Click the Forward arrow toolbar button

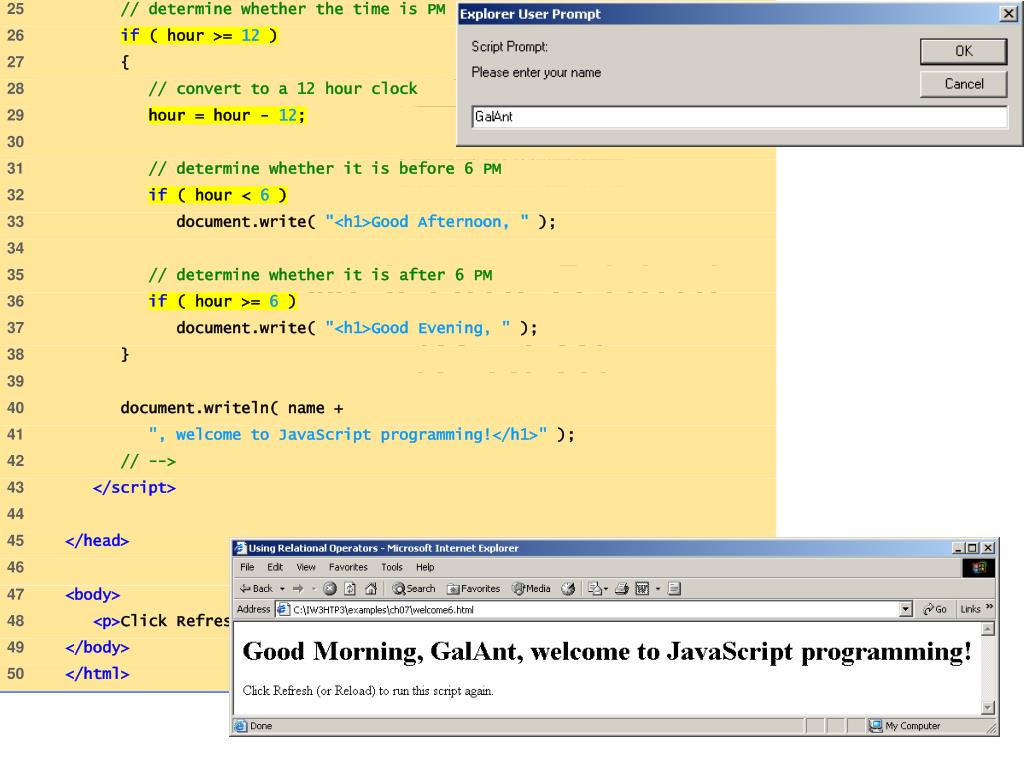[x=298, y=588]
